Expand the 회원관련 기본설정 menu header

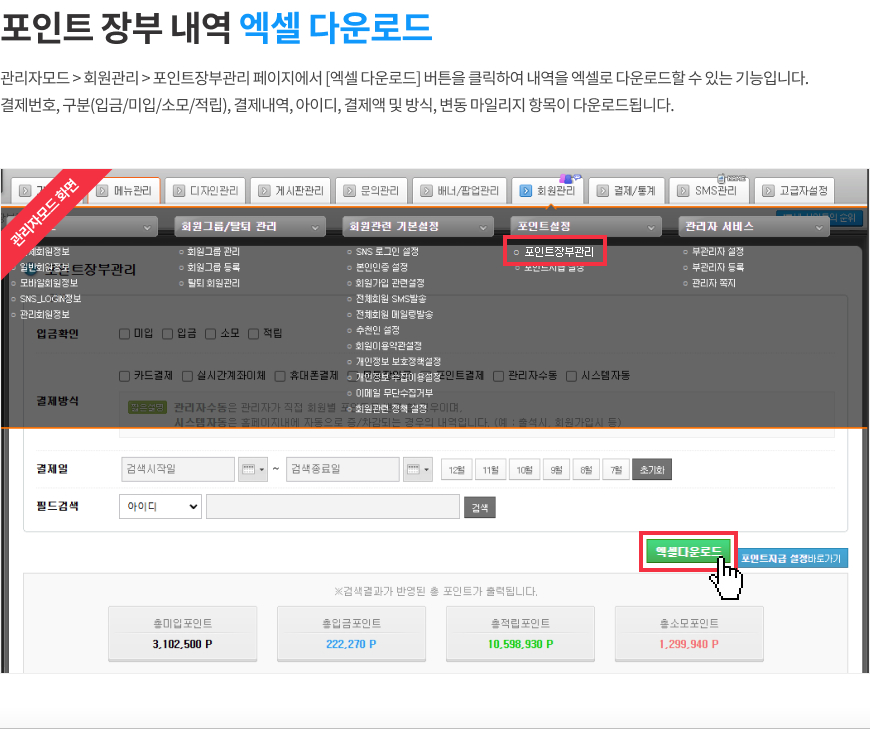pyautogui.click(x=418, y=226)
